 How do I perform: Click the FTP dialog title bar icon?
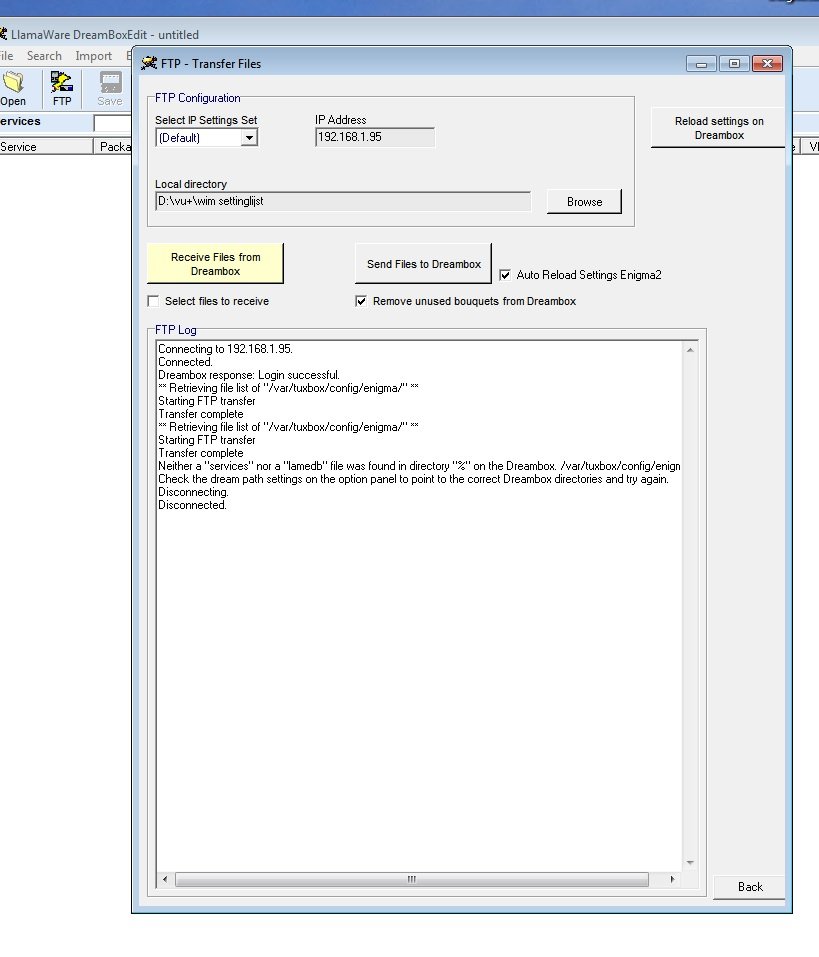[149, 63]
